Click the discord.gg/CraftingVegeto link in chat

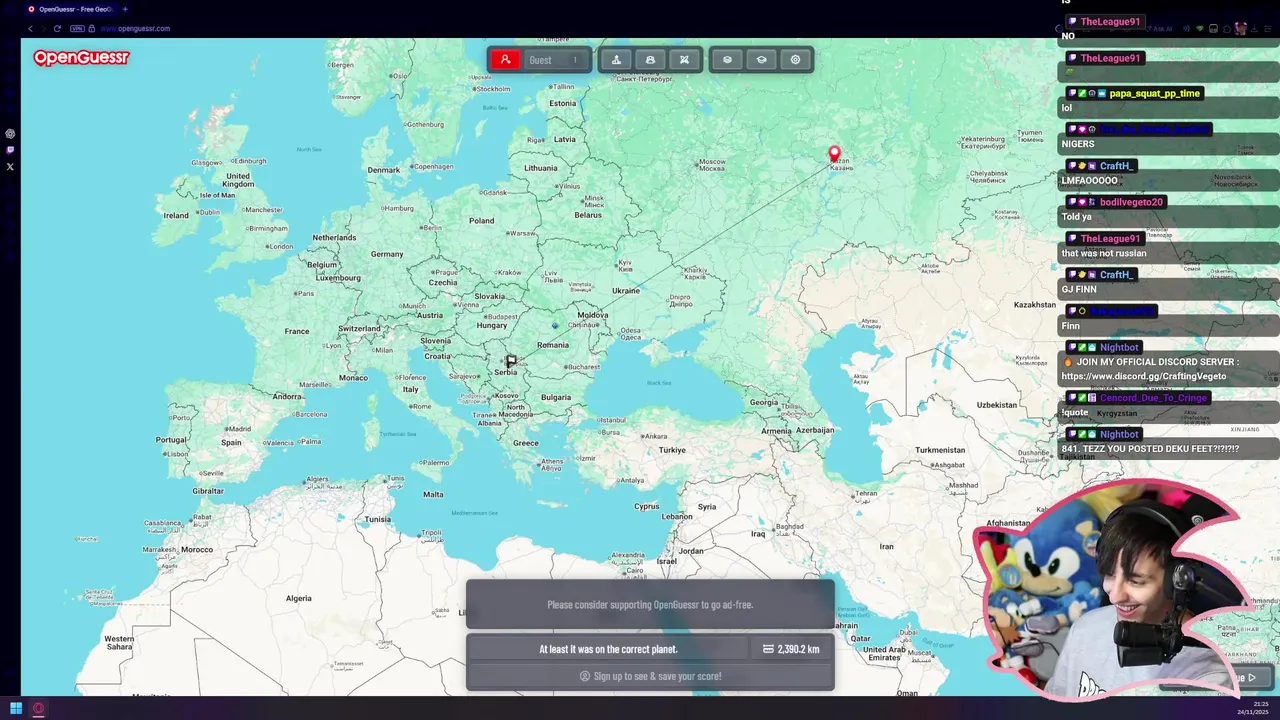(1143, 376)
